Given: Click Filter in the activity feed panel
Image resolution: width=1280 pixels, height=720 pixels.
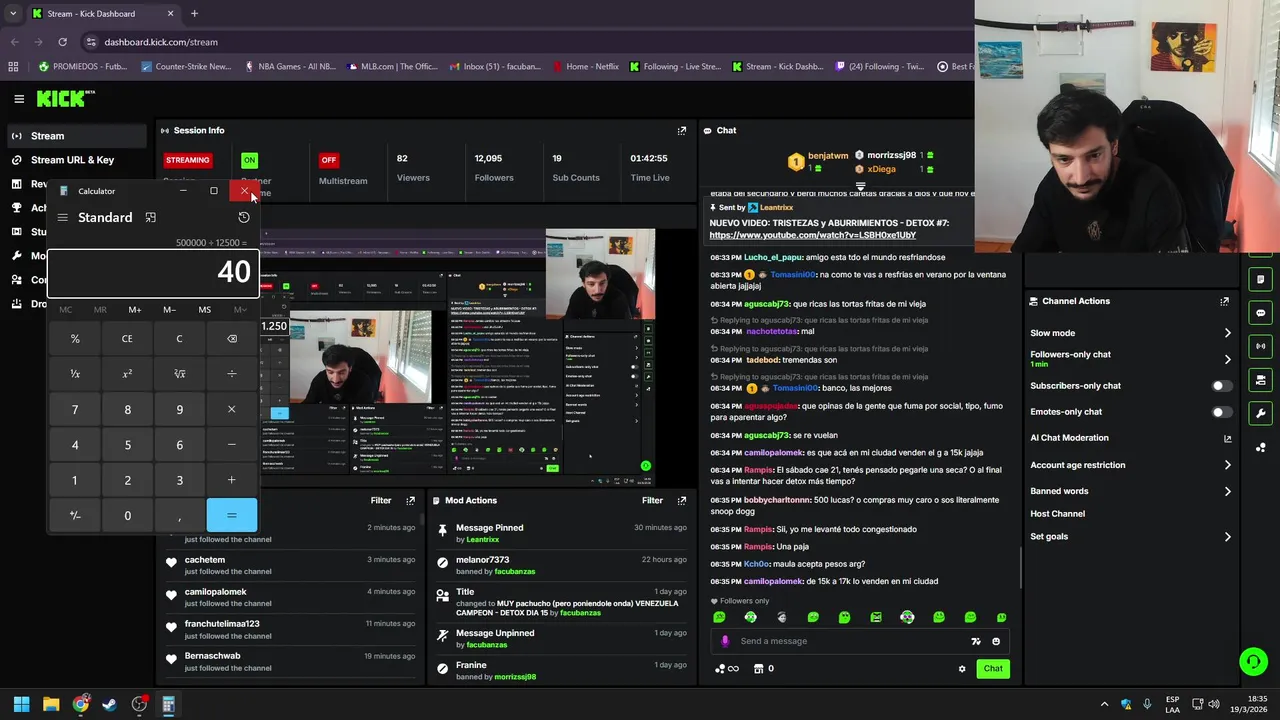Looking at the screenshot, I should [381, 500].
